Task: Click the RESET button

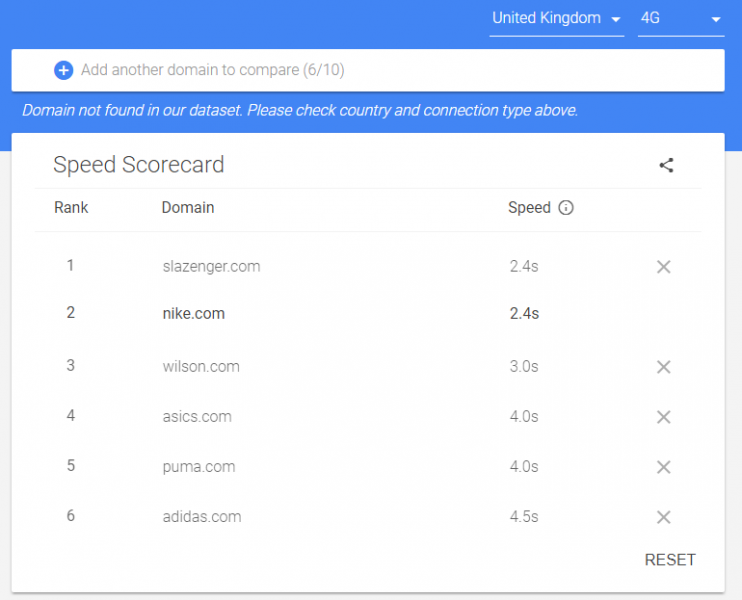Action: 670,560
